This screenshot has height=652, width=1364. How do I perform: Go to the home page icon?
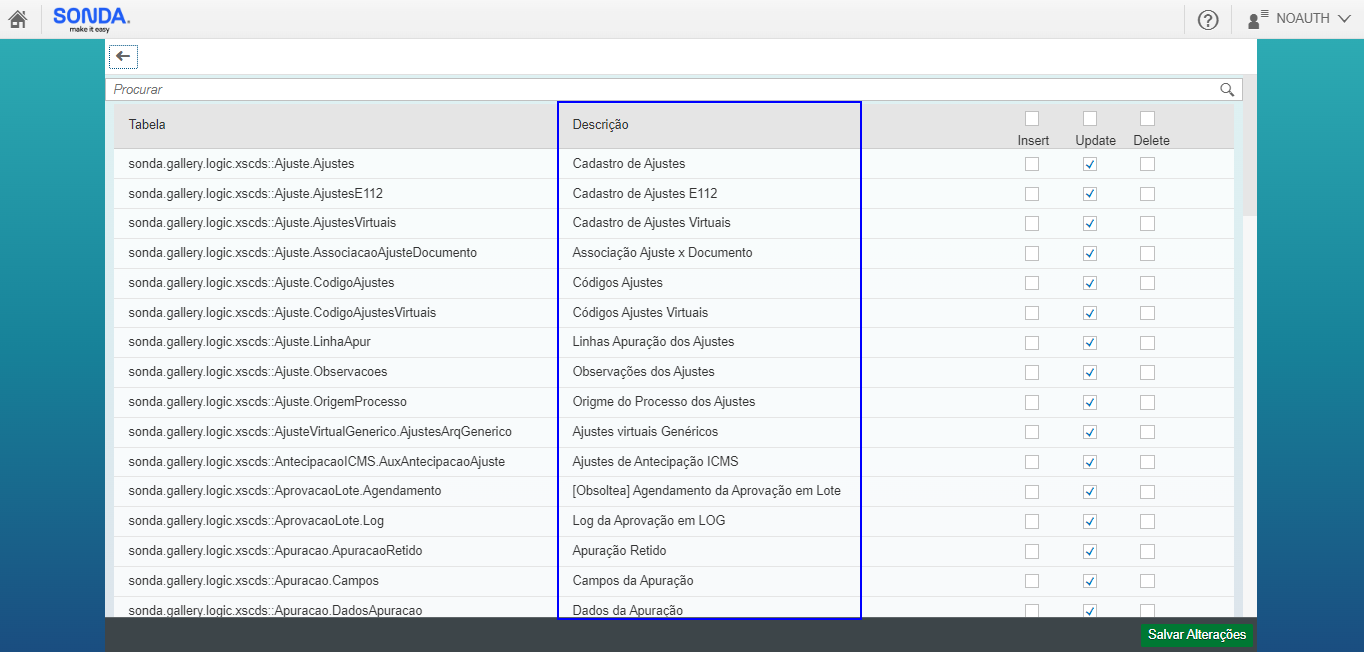pyautogui.click(x=17, y=19)
